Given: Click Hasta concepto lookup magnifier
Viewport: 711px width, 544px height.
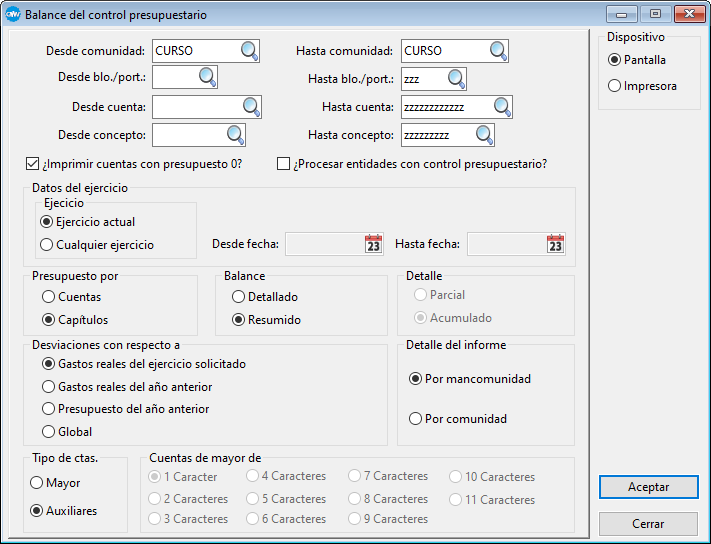Looking at the screenshot, I should tap(484, 134).
